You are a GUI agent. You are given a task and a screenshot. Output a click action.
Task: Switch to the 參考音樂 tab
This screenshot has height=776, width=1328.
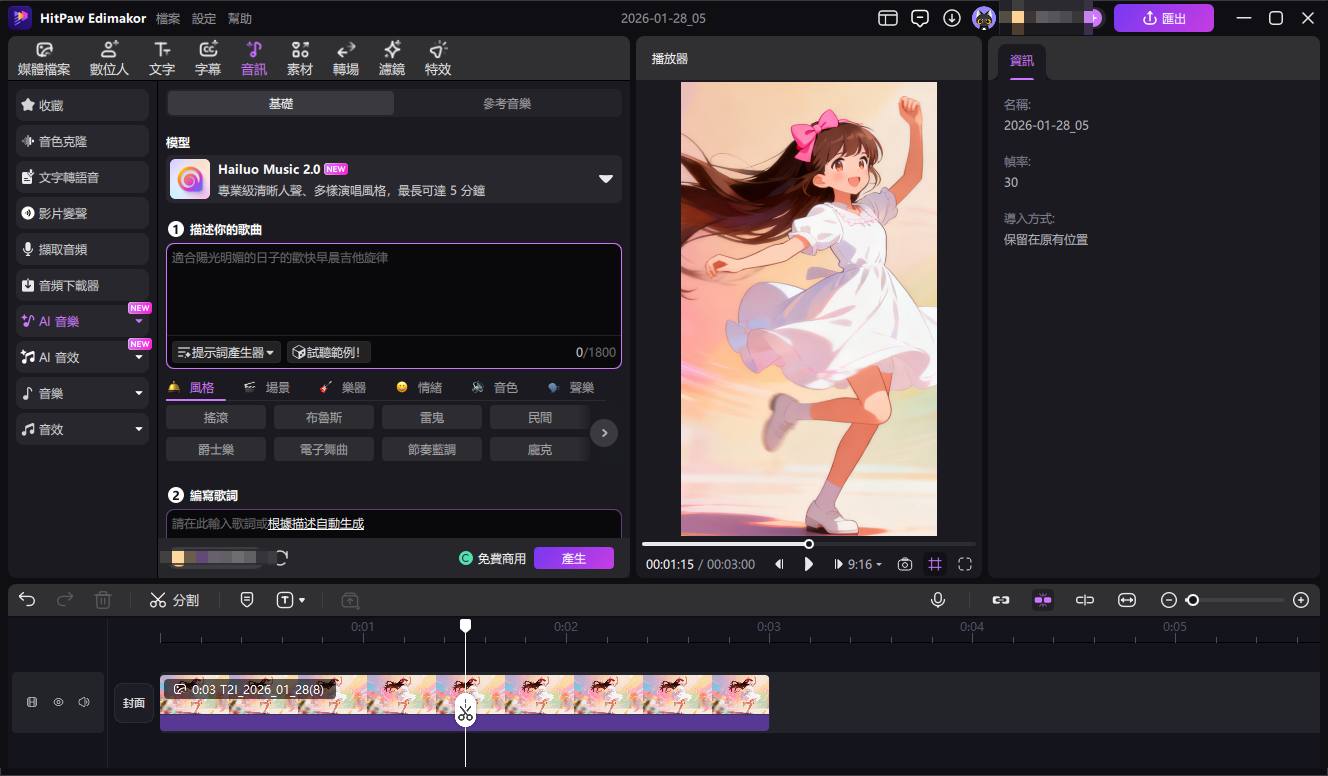506,102
